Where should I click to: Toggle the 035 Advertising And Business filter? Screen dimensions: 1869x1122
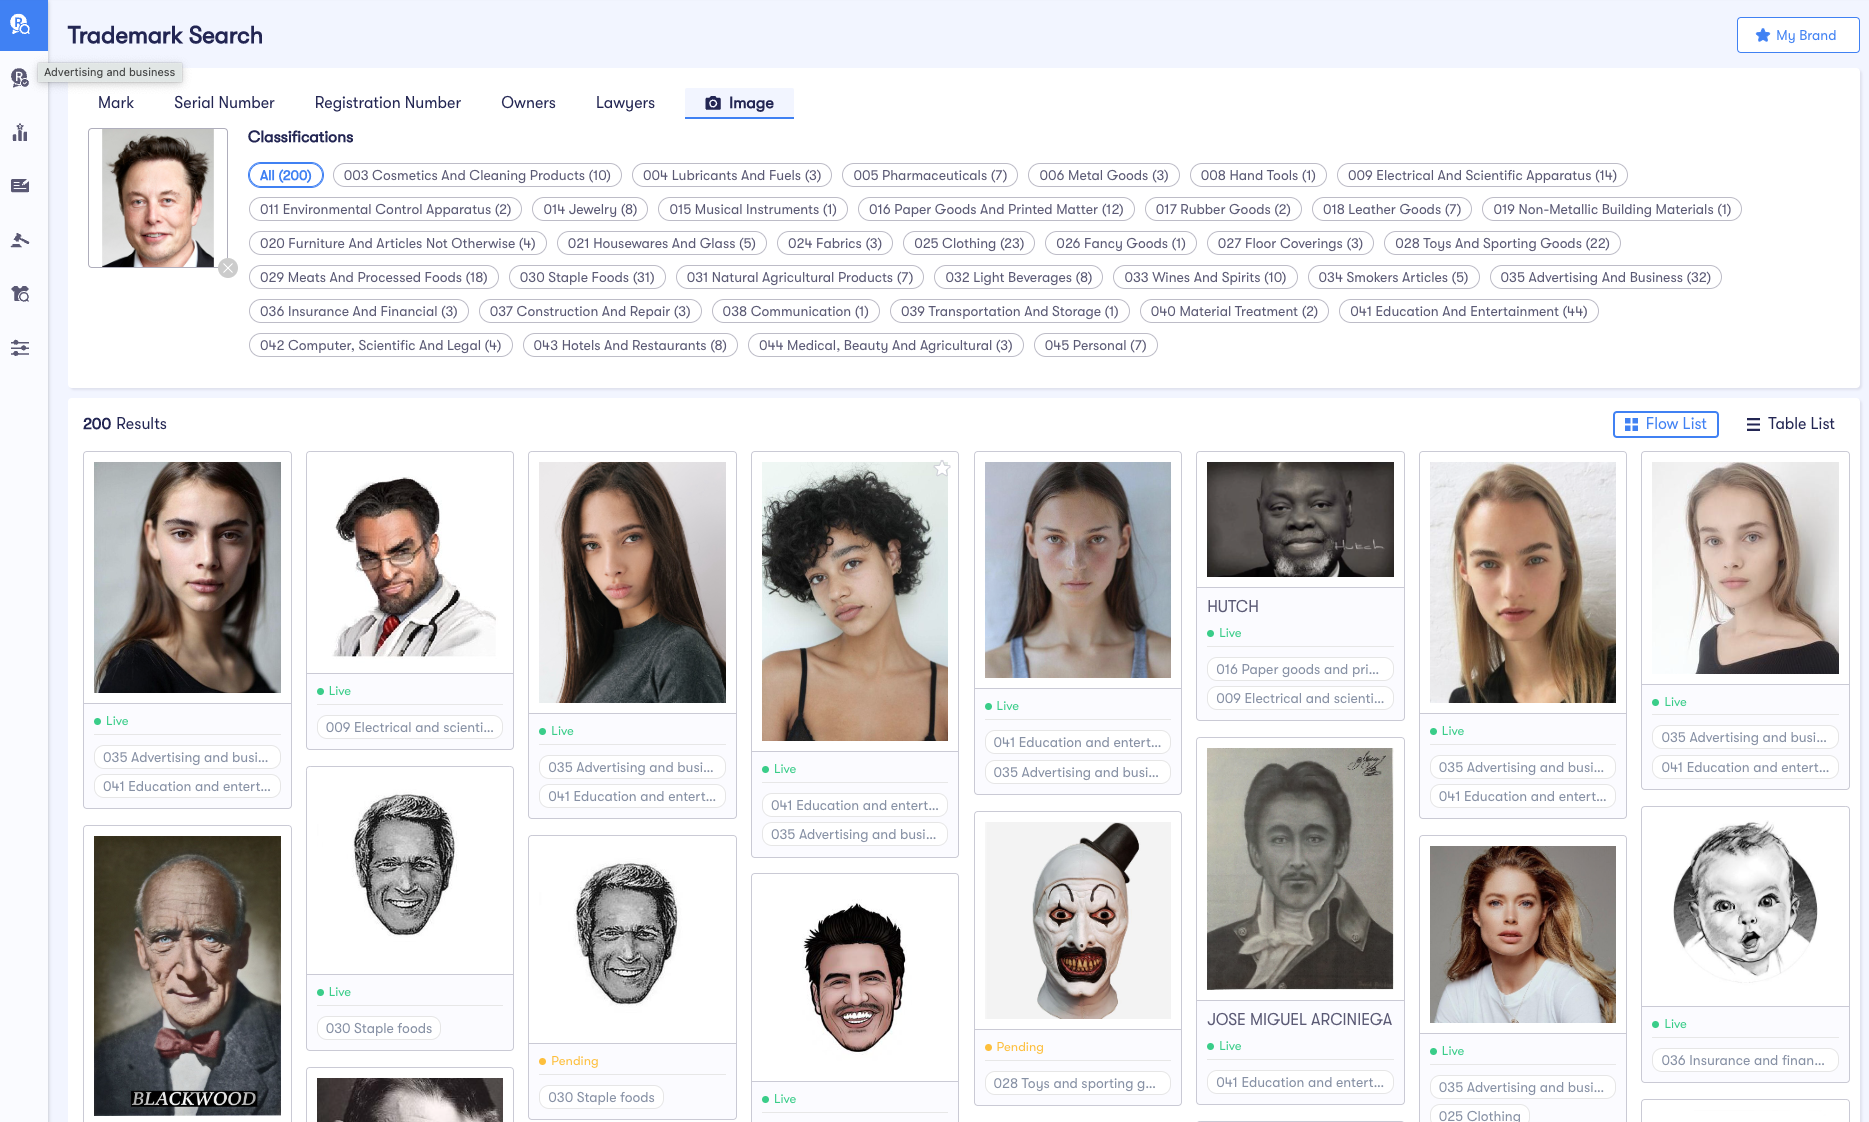click(x=1605, y=277)
